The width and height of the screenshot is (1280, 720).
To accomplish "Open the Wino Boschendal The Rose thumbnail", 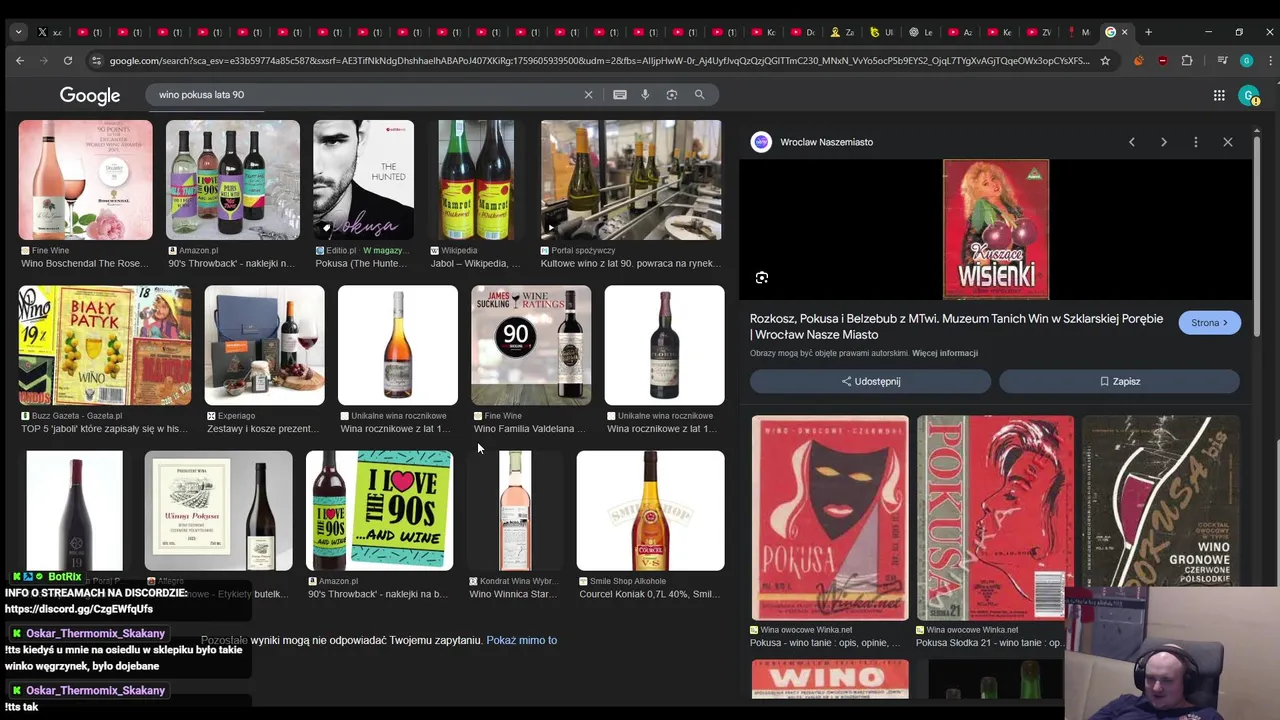I will tap(85, 180).
